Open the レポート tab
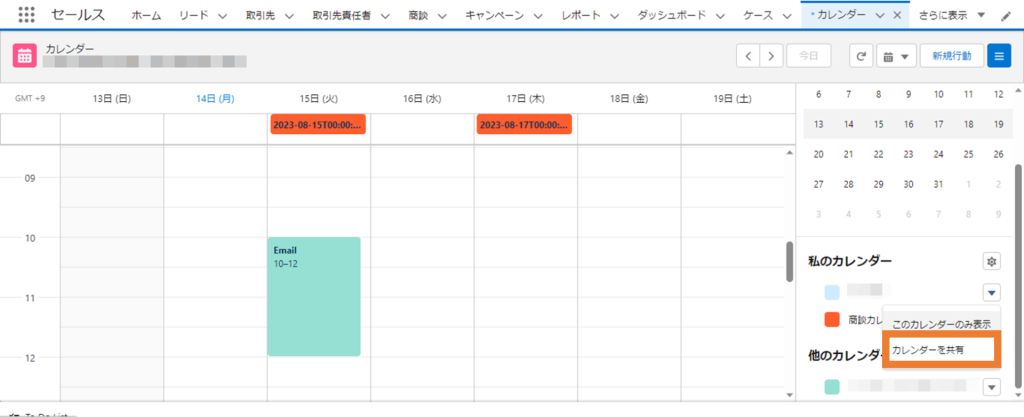This screenshot has height=417, width=1024. click(581, 16)
